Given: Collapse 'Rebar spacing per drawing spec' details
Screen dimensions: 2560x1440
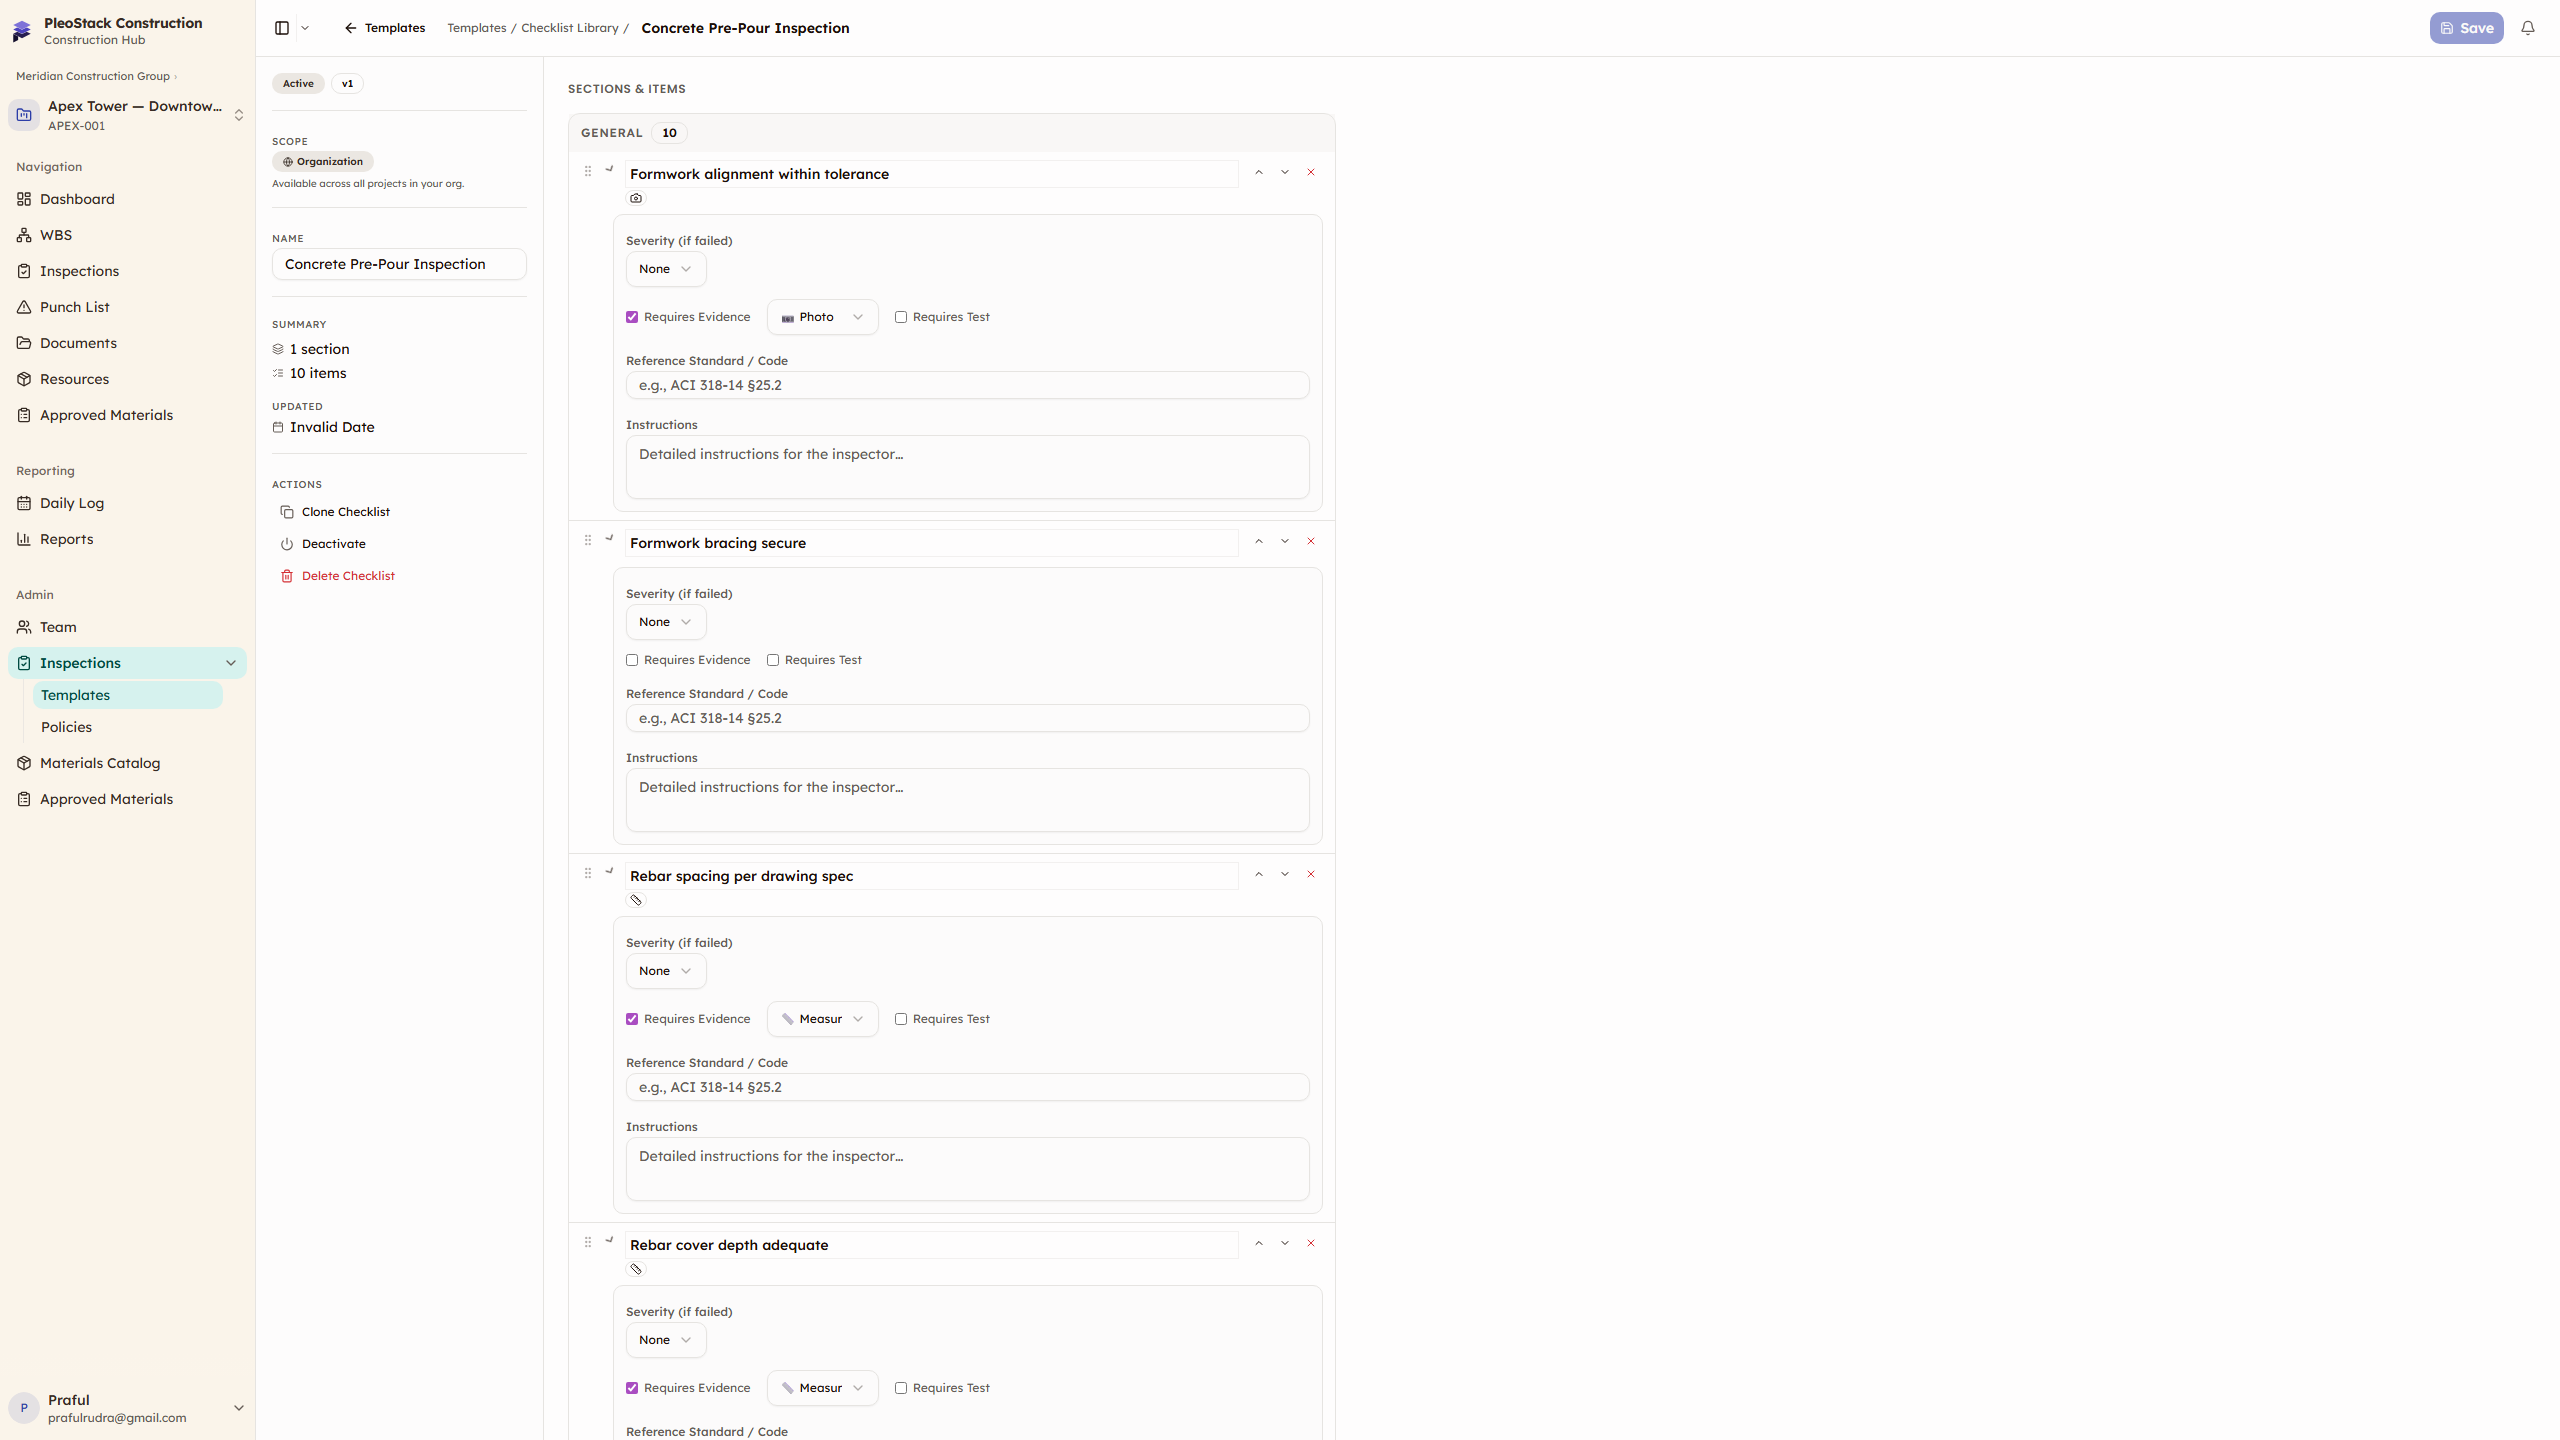Looking at the screenshot, I should [x=609, y=871].
